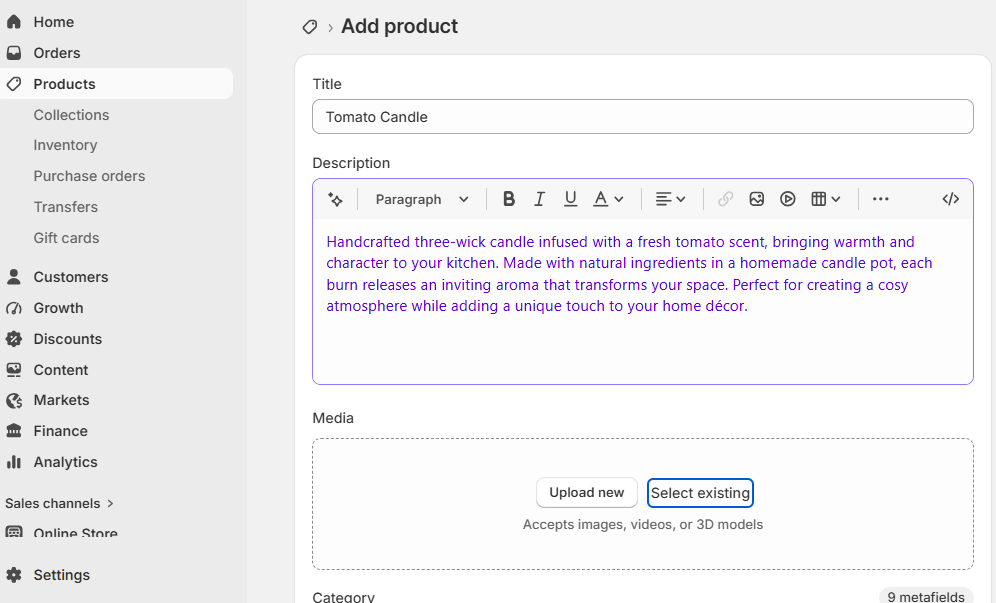
Task: Go to Collections under Products
Action: pyautogui.click(x=71, y=115)
